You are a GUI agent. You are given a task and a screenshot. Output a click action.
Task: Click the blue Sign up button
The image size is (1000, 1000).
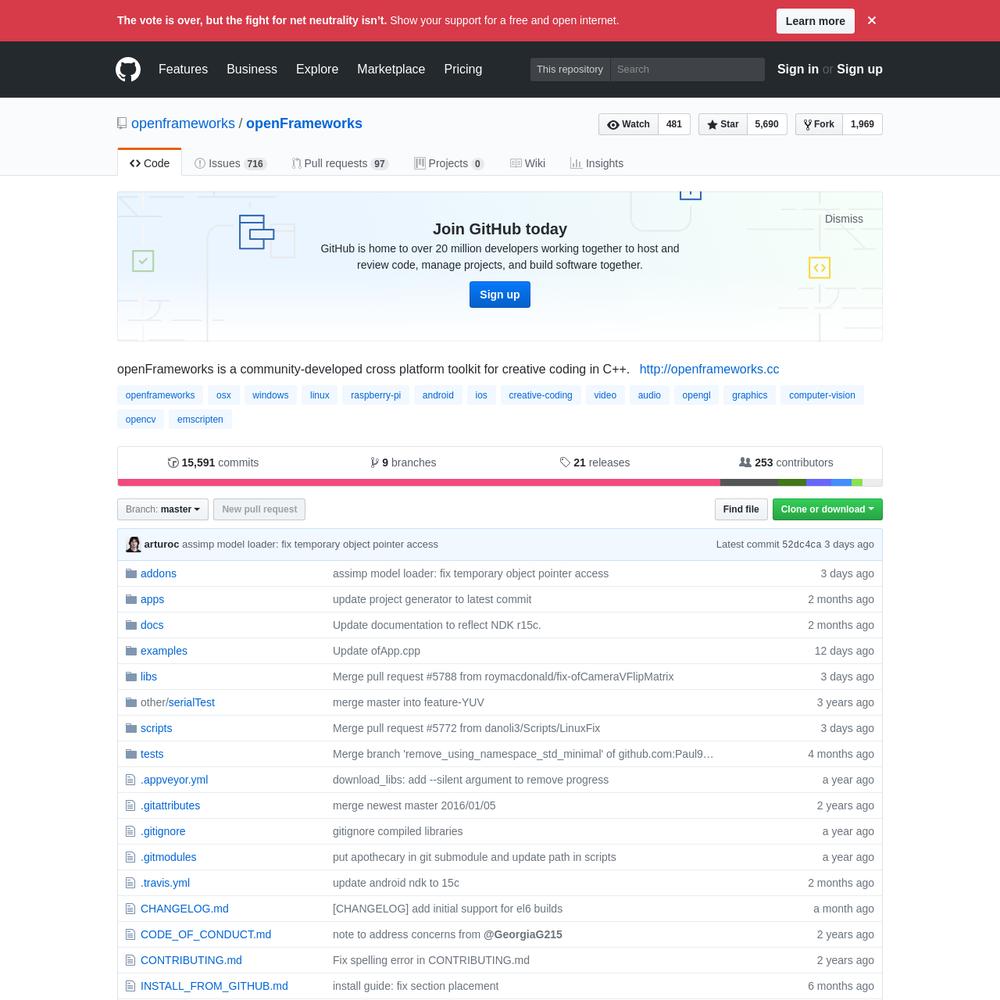coord(499,295)
